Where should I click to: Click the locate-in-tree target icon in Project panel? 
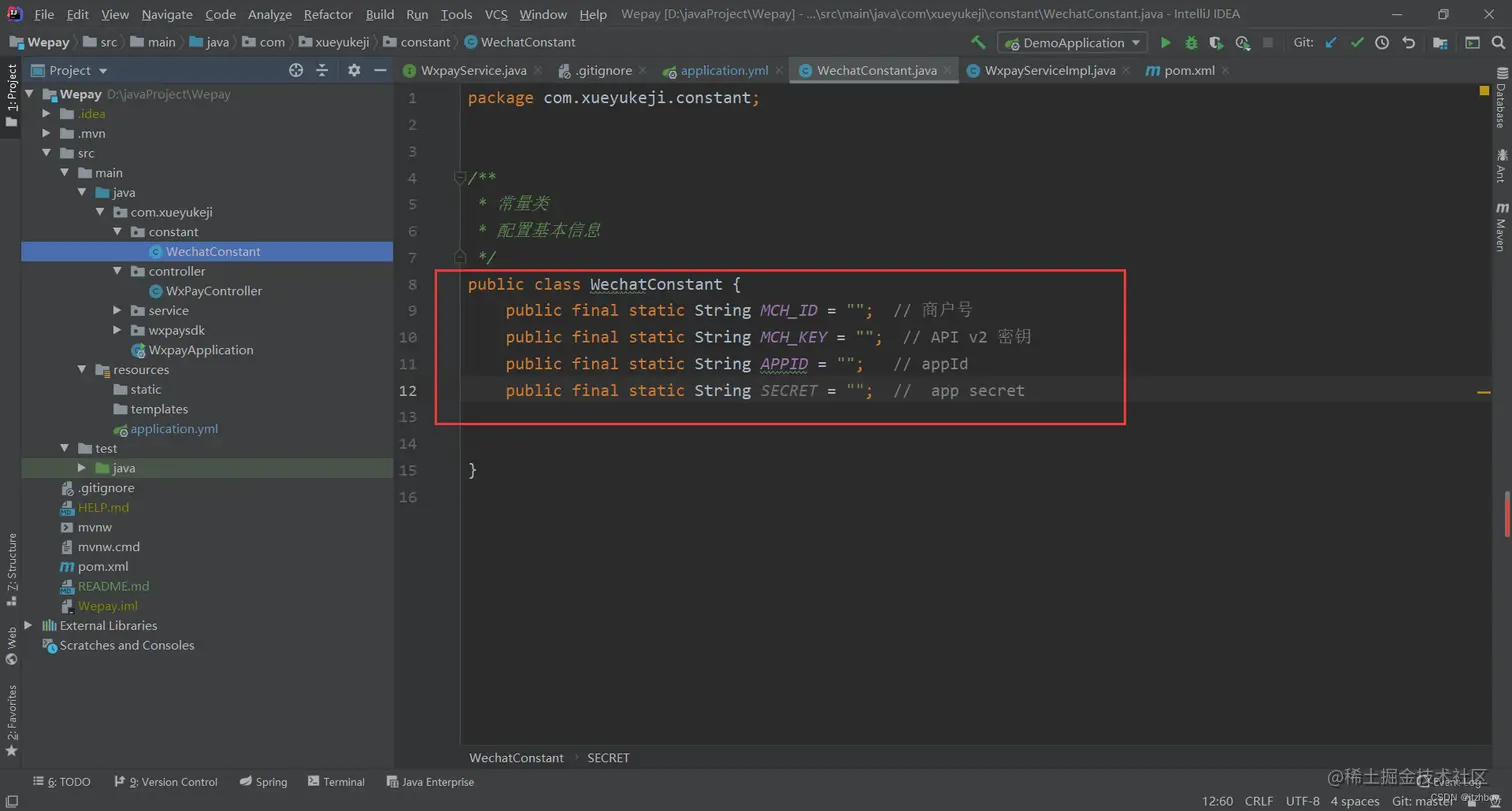coord(296,70)
